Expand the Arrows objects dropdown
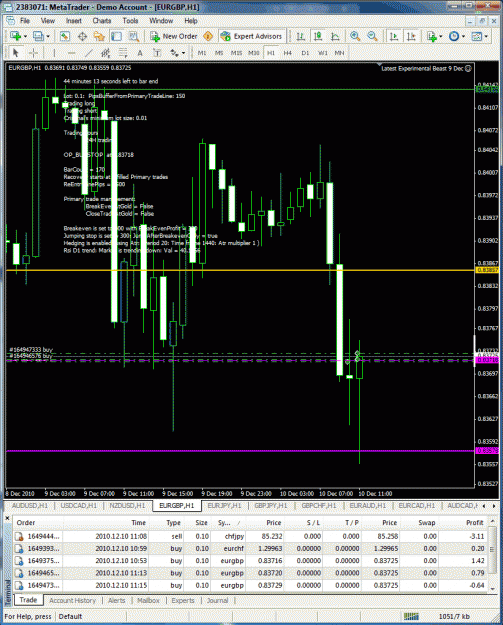 pyautogui.click(x=183, y=53)
